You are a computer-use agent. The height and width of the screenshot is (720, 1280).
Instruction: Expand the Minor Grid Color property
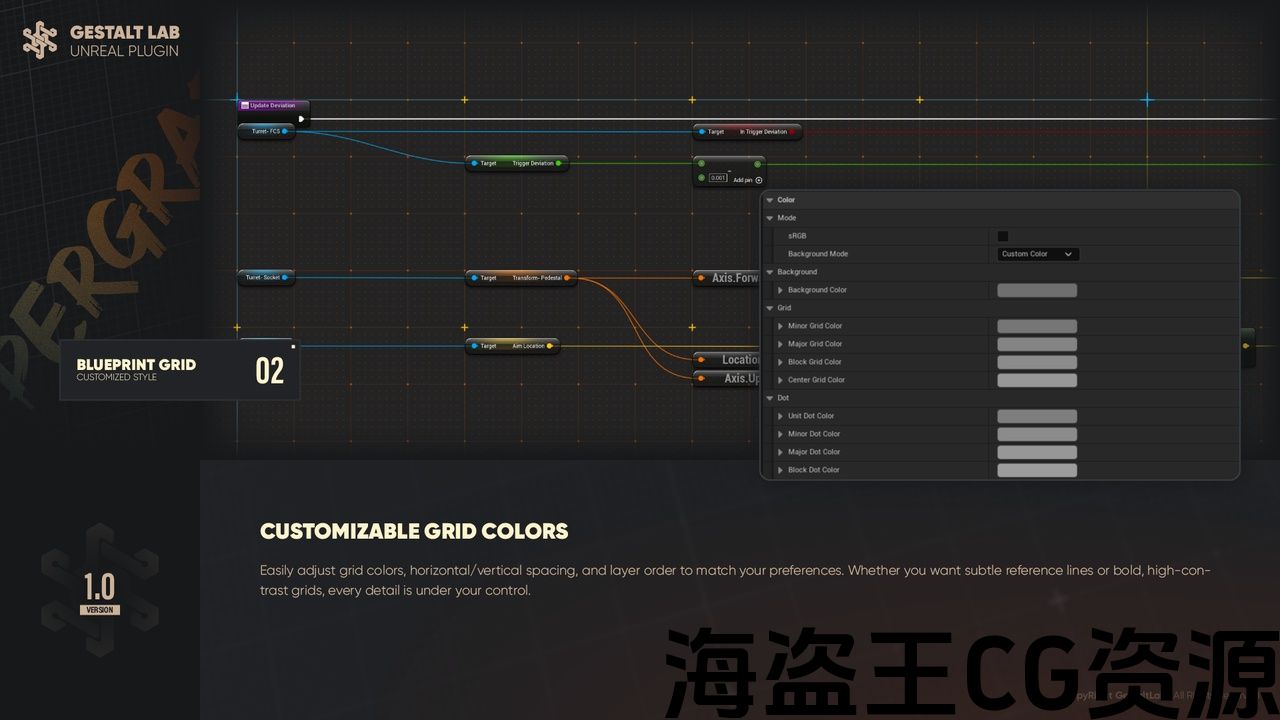pyautogui.click(x=781, y=326)
